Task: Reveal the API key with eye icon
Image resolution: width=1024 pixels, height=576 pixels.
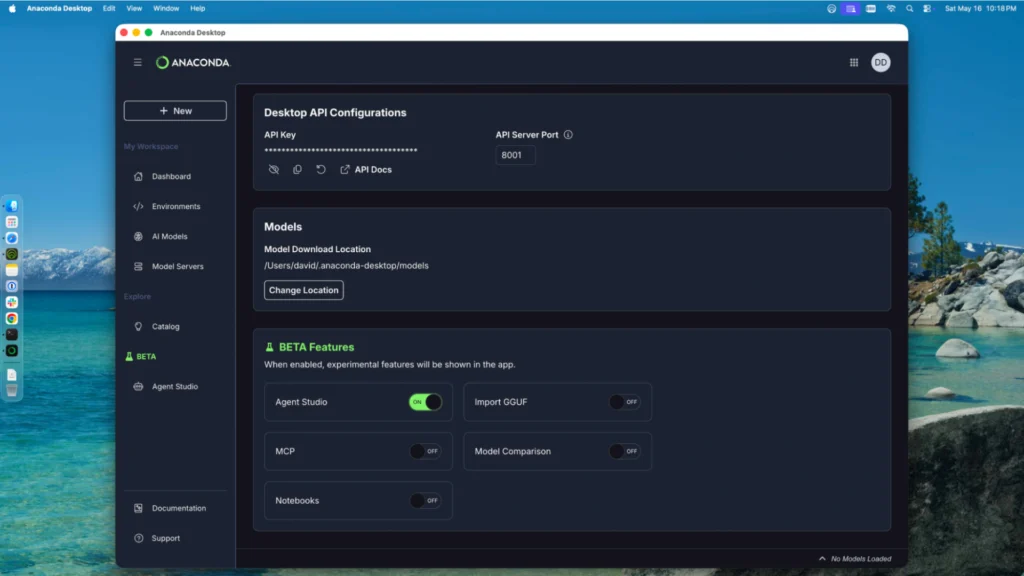Action: tap(274, 170)
